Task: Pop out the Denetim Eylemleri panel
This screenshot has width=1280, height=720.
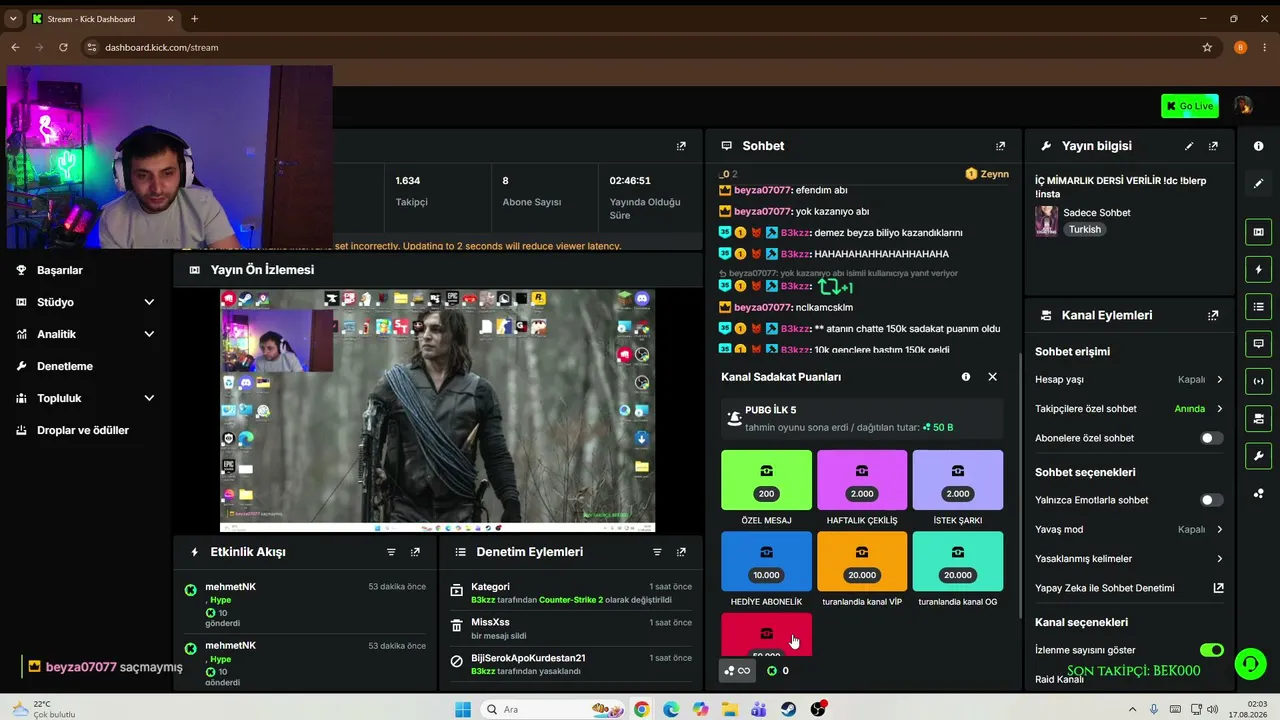Action: (x=681, y=552)
